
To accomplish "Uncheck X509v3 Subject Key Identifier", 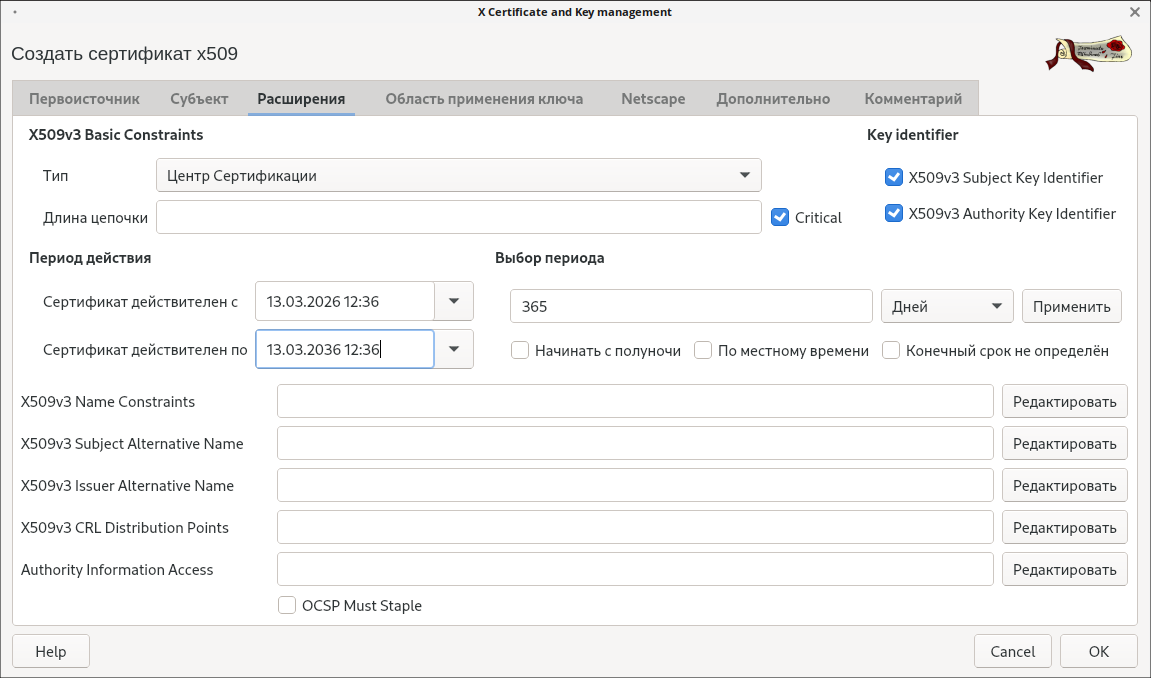I will pyautogui.click(x=894, y=178).
